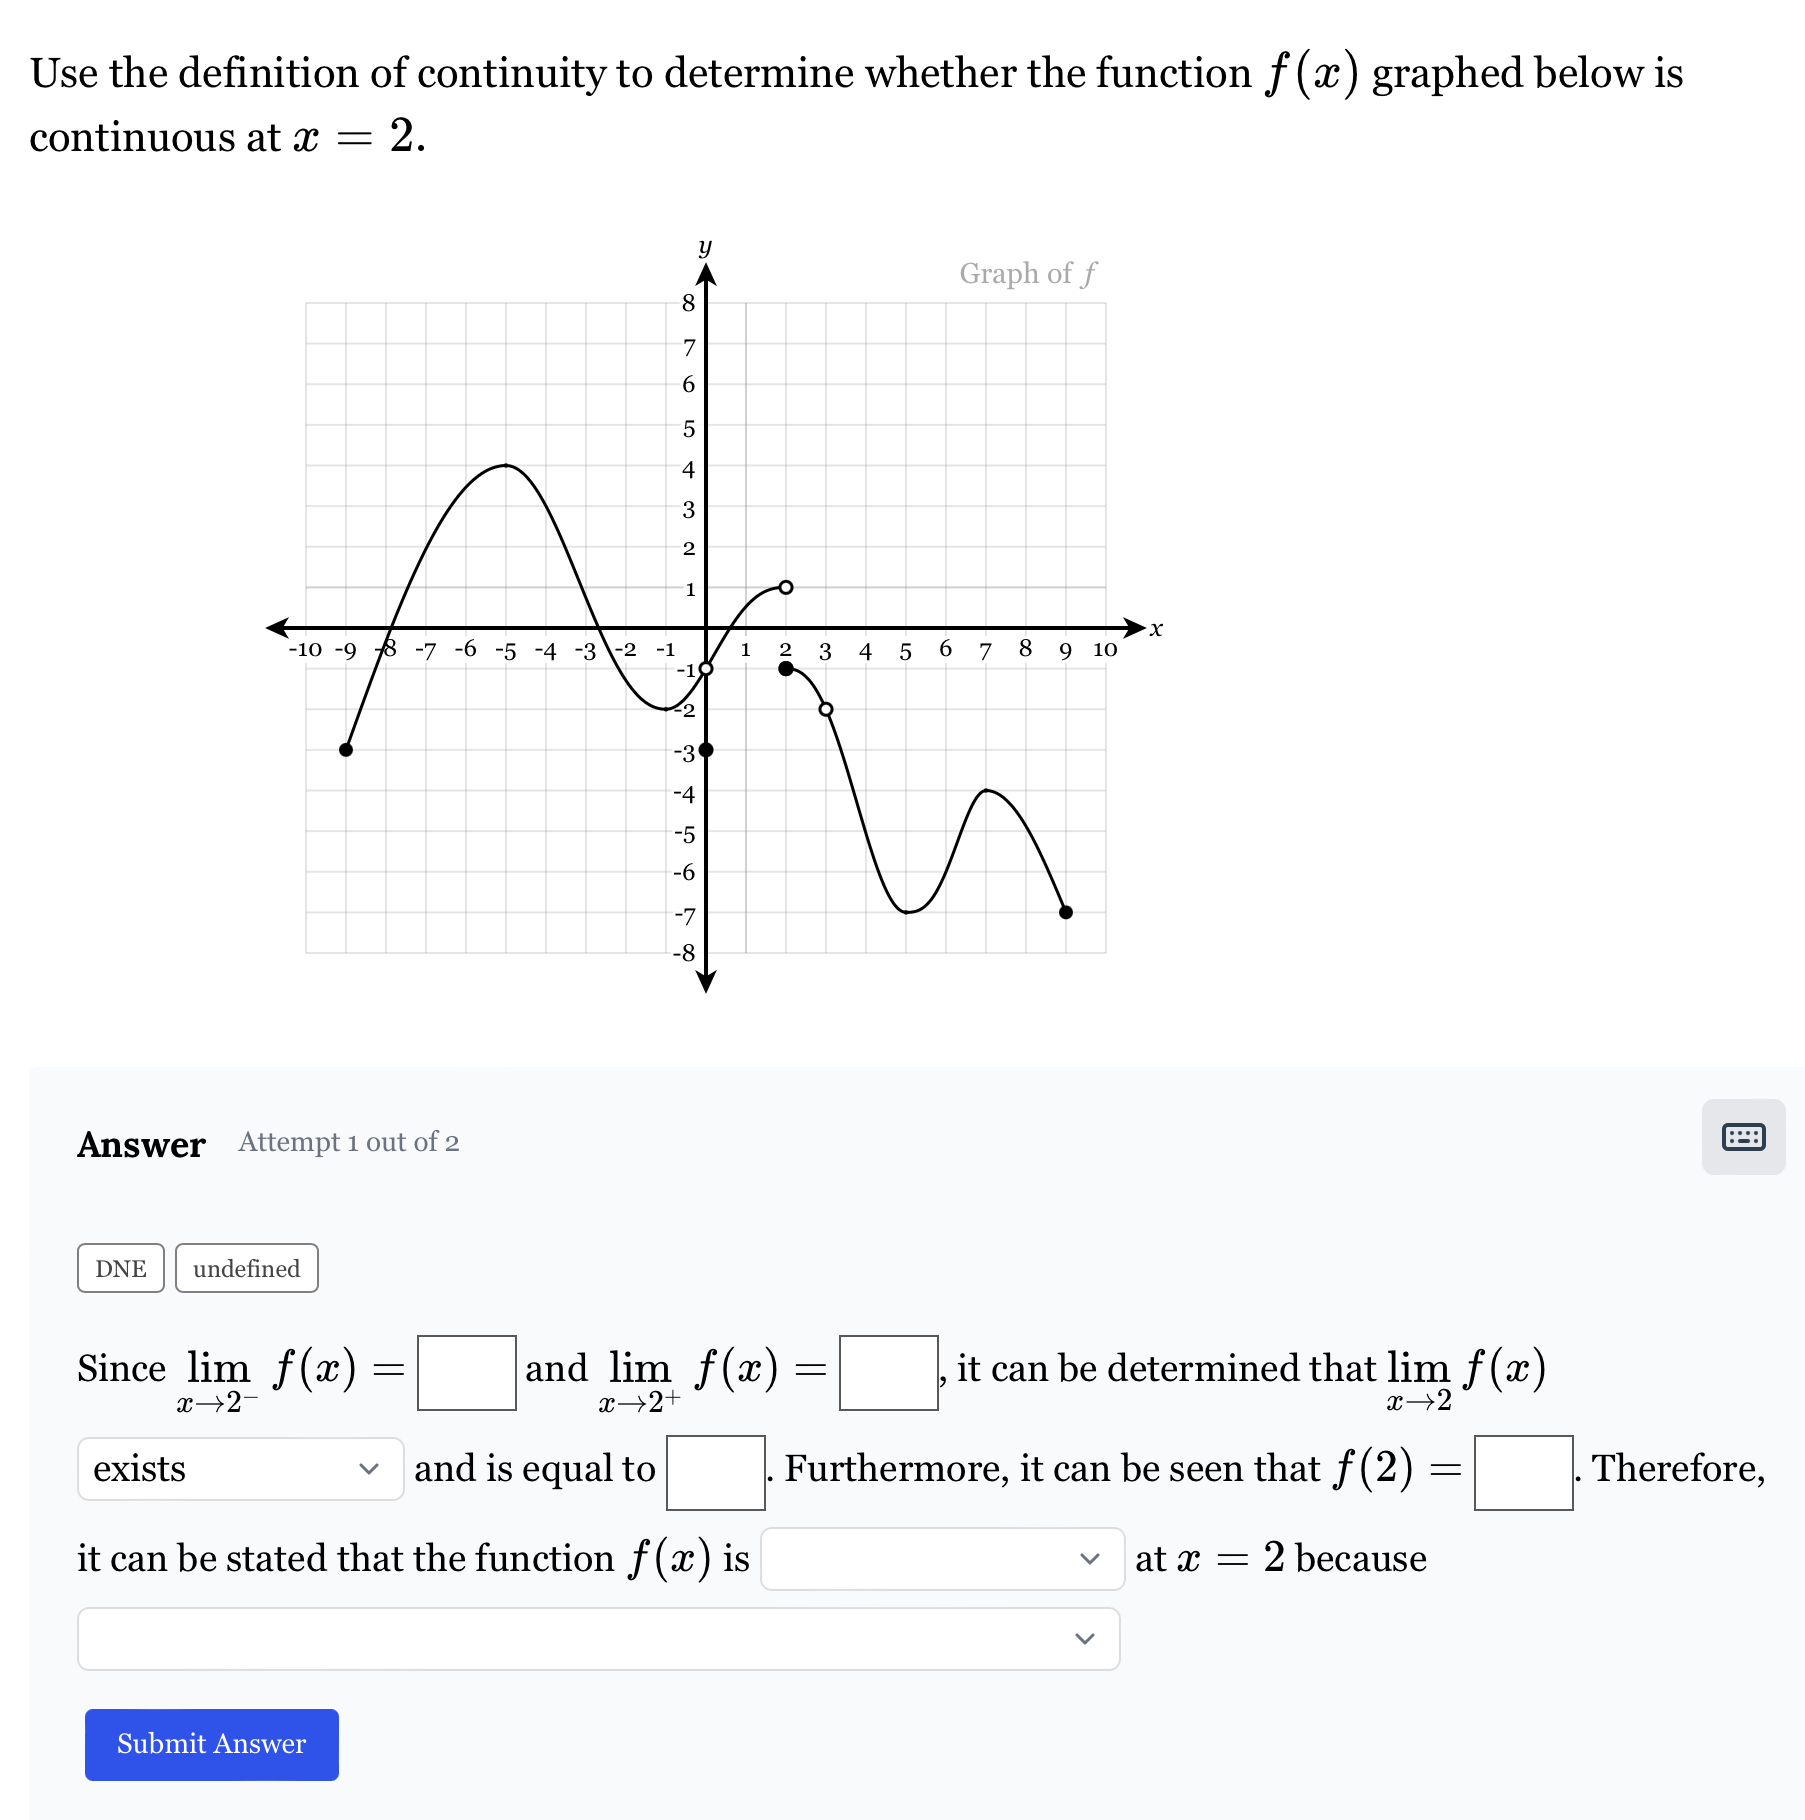The image size is (1805, 1820).
Task: Click the left-hand limit answer box
Action: (466, 1374)
